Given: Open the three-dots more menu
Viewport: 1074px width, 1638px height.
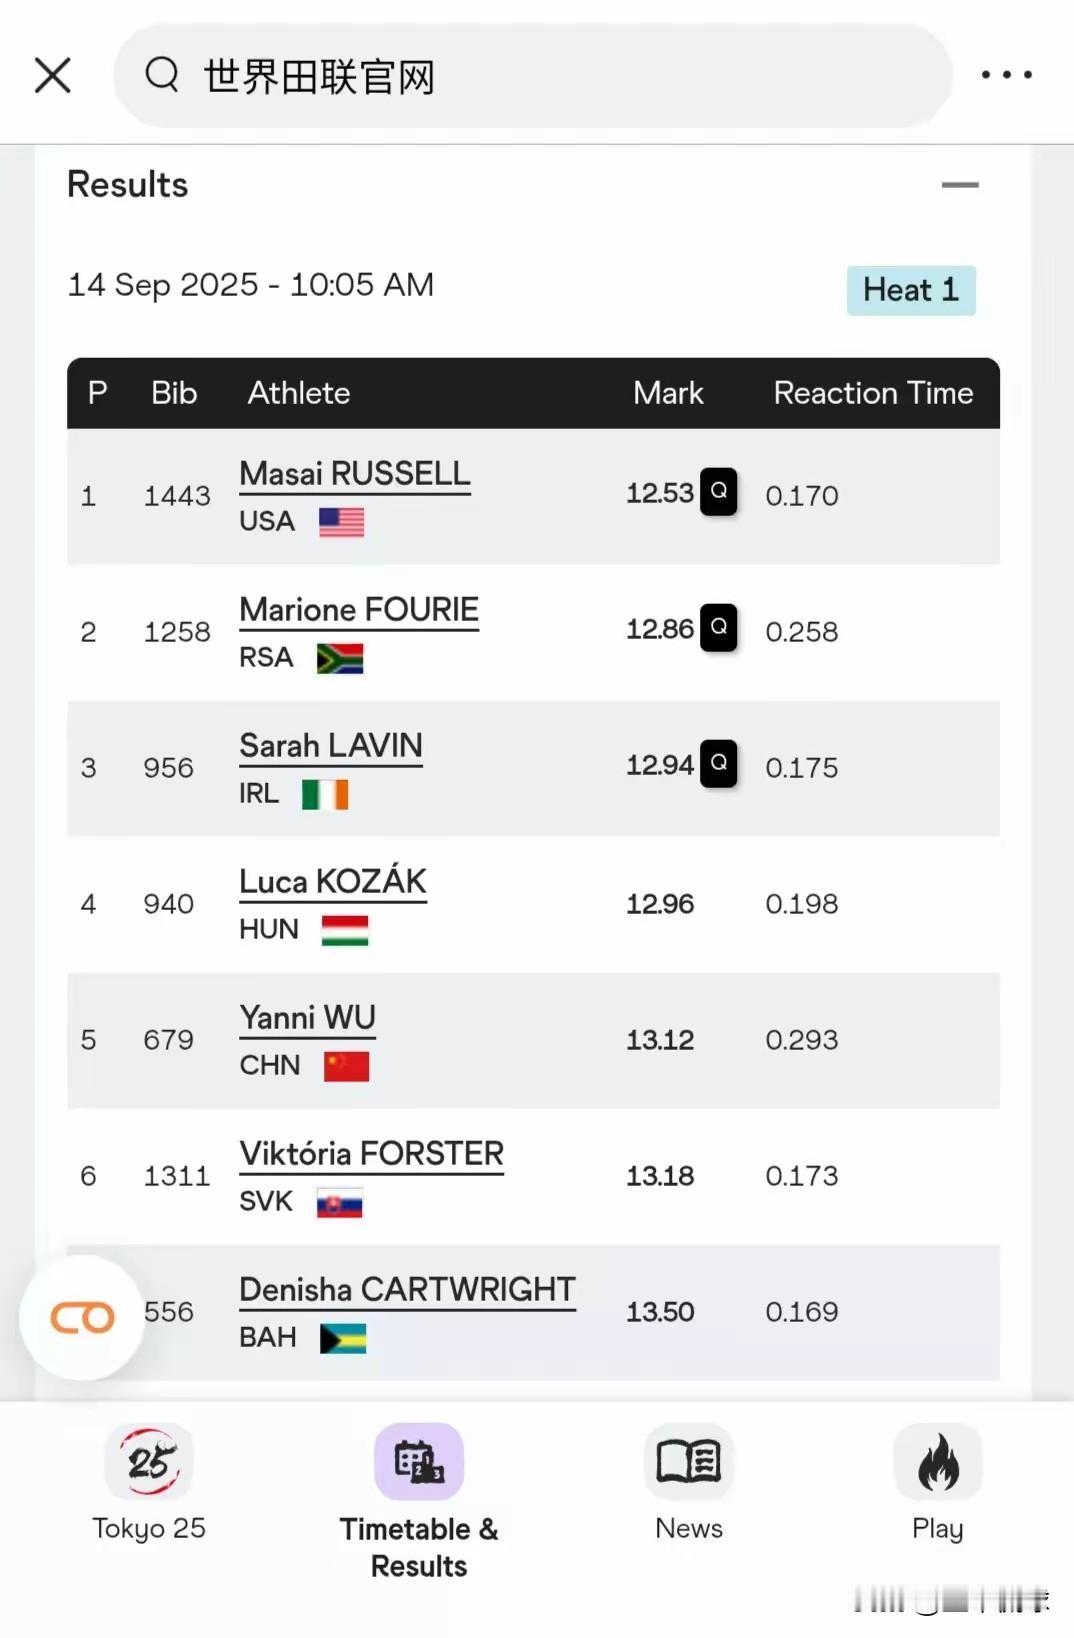Looking at the screenshot, I should click(x=1006, y=75).
